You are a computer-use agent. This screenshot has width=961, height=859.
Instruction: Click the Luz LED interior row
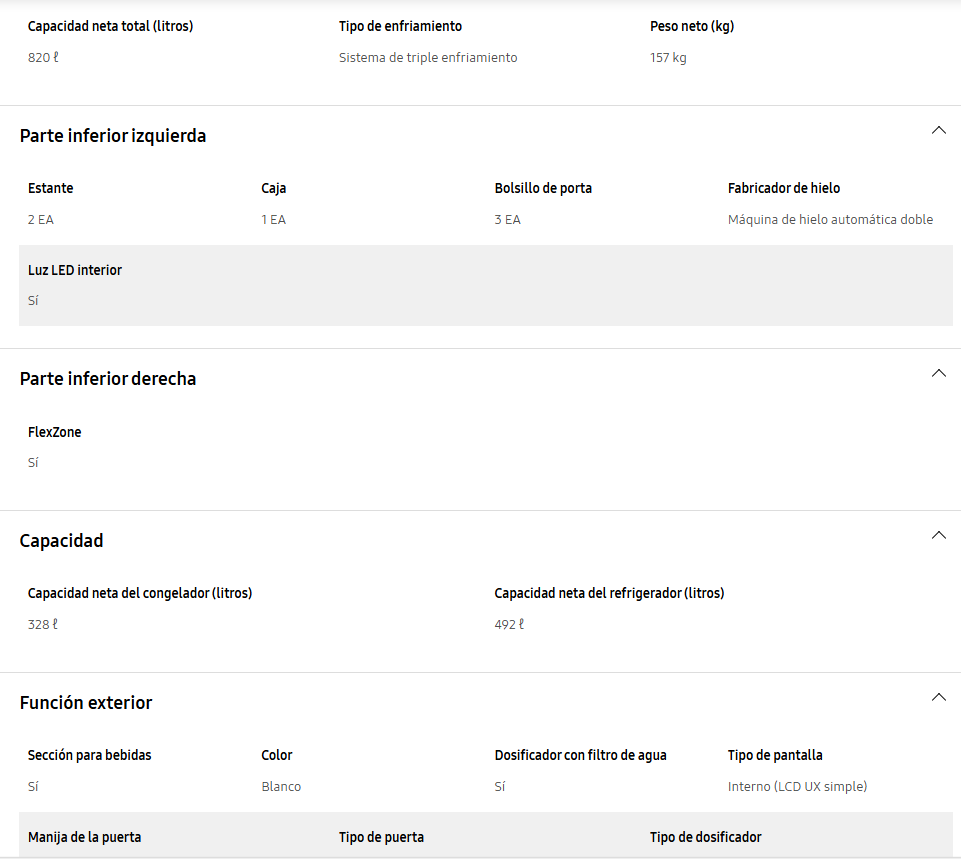pos(485,286)
